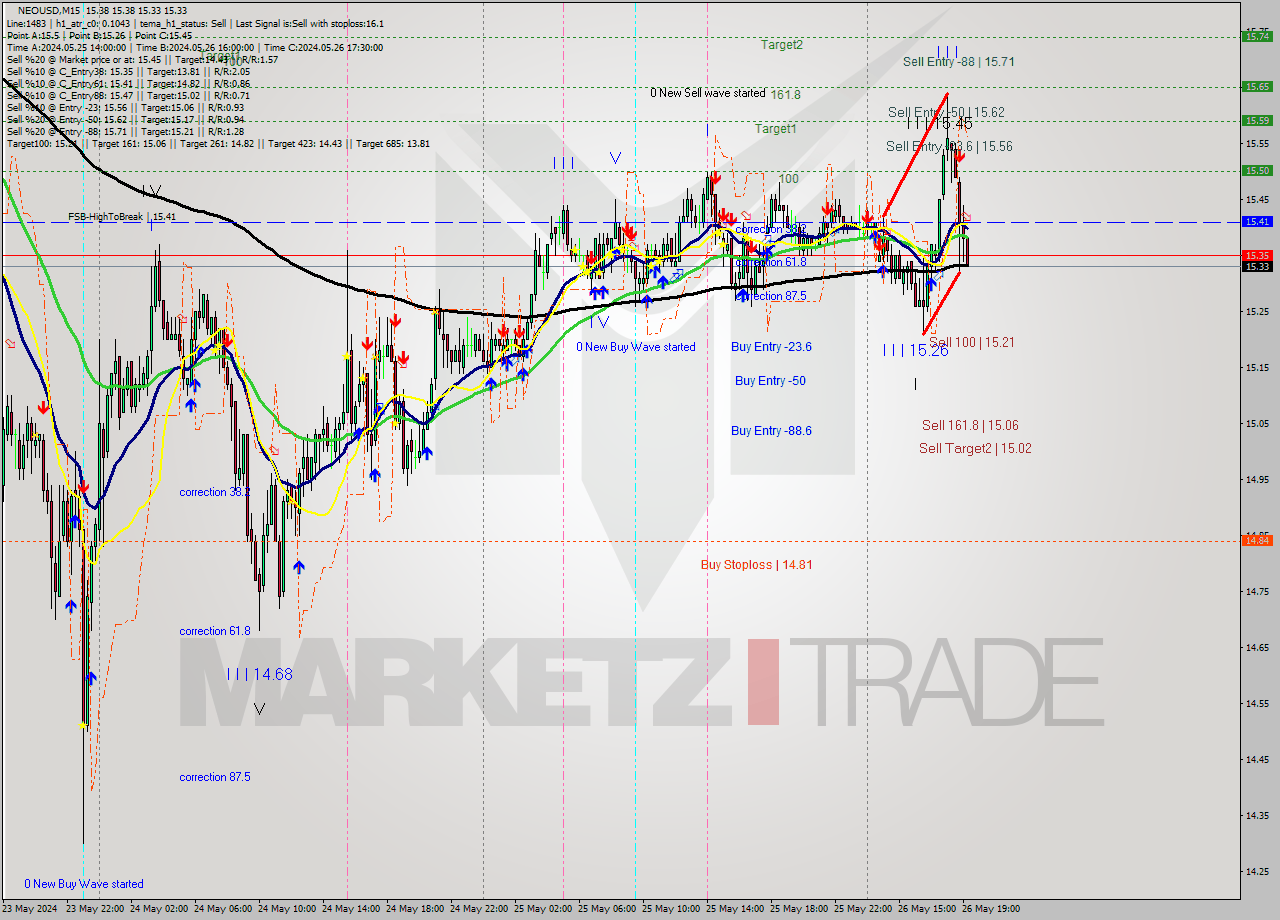Click the '24 May 10:00' time label

[x=288, y=909]
